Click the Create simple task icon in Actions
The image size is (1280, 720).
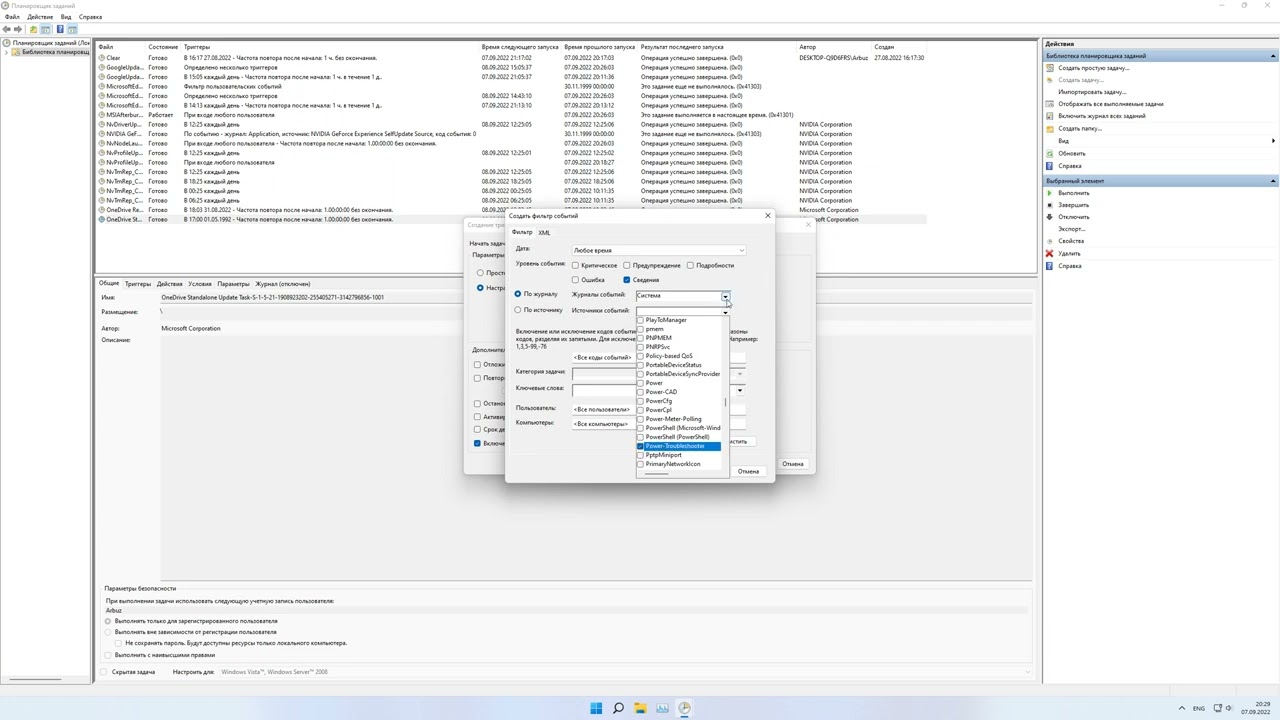point(1050,68)
